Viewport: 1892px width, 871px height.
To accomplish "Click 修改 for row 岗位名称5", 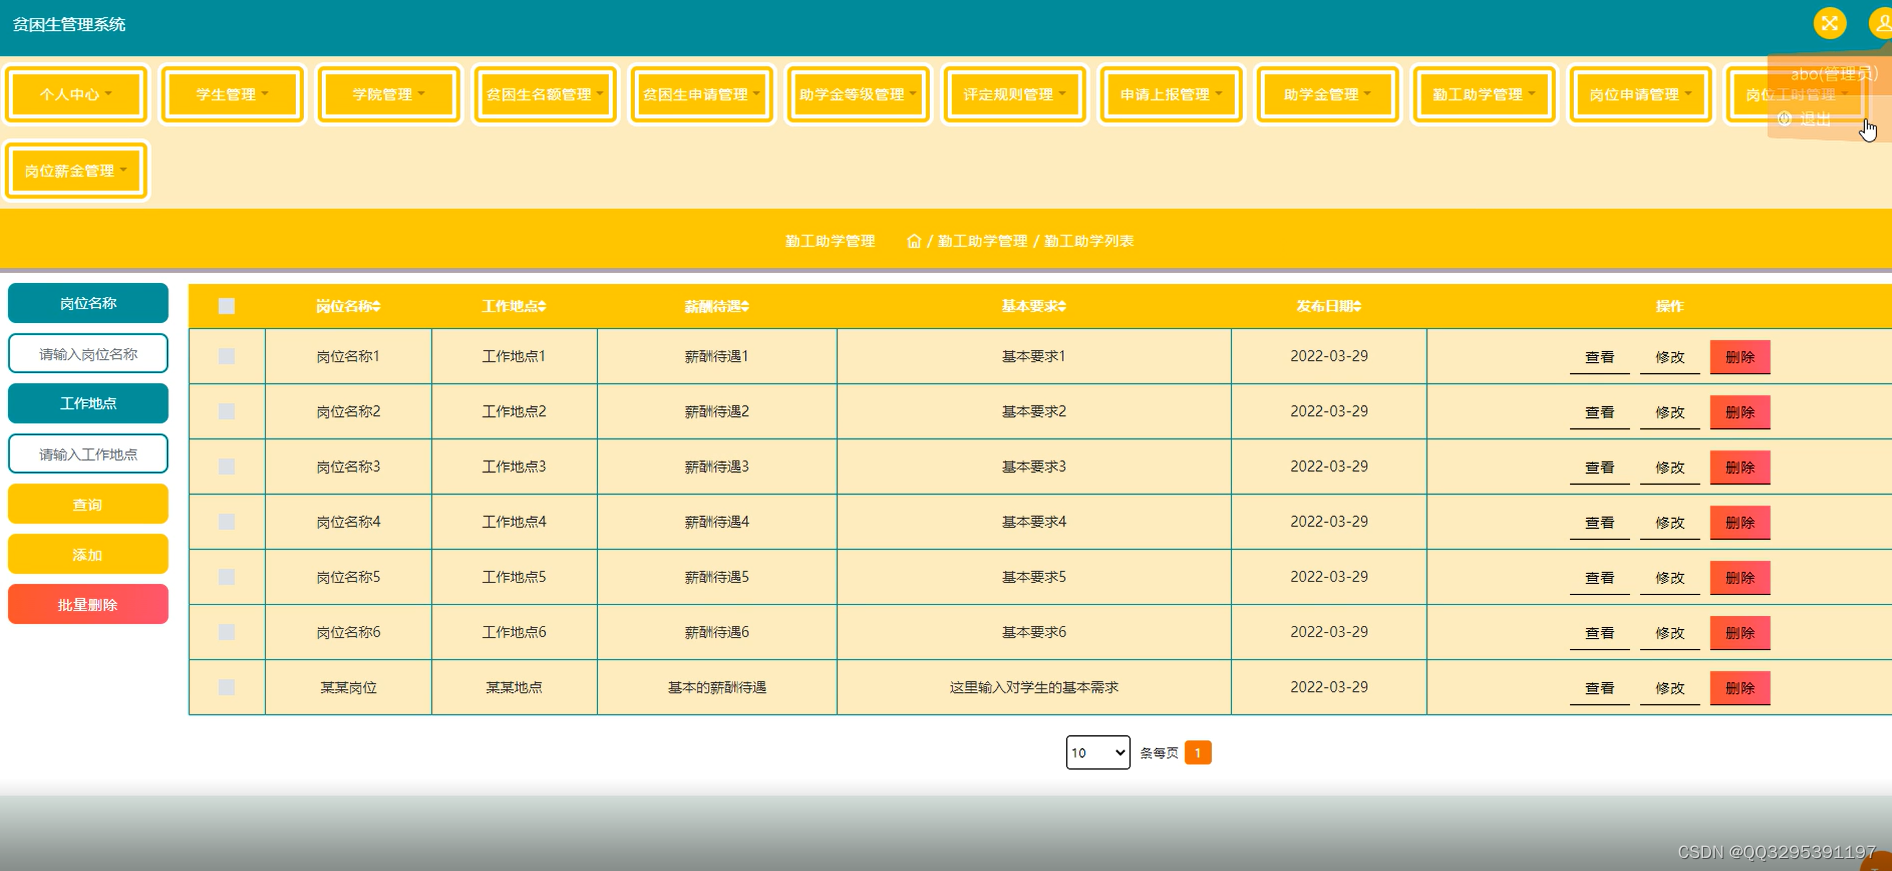I will tap(1670, 578).
